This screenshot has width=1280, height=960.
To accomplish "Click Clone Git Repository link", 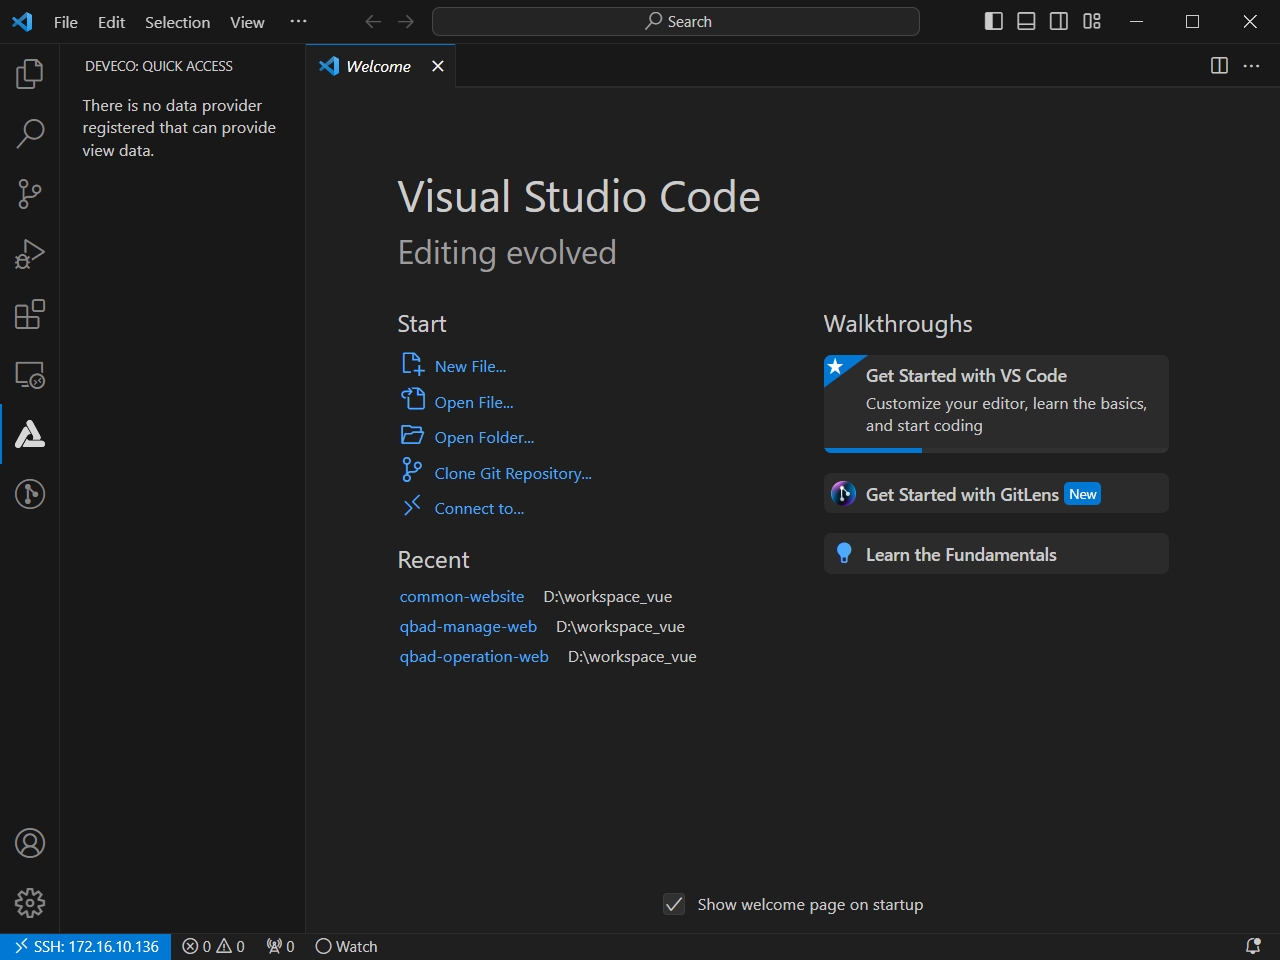I will pos(513,473).
